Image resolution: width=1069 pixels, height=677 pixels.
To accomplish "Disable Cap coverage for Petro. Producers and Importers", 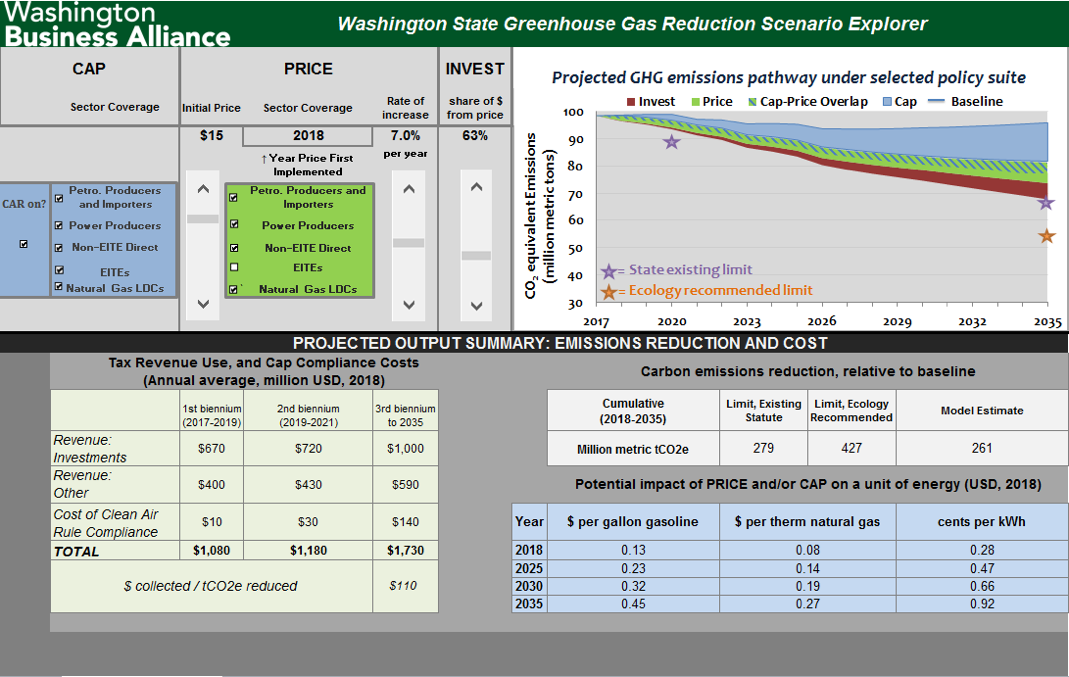I will (59, 197).
